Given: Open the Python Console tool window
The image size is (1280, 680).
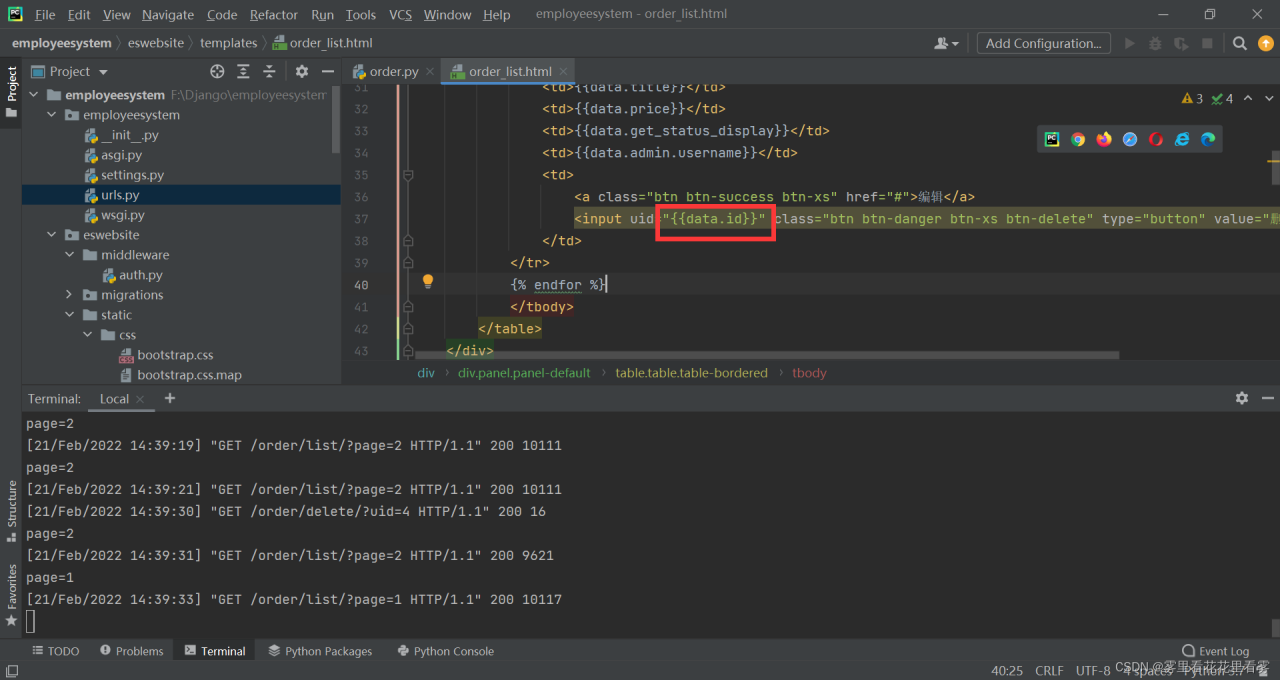Looking at the screenshot, I should (445, 651).
